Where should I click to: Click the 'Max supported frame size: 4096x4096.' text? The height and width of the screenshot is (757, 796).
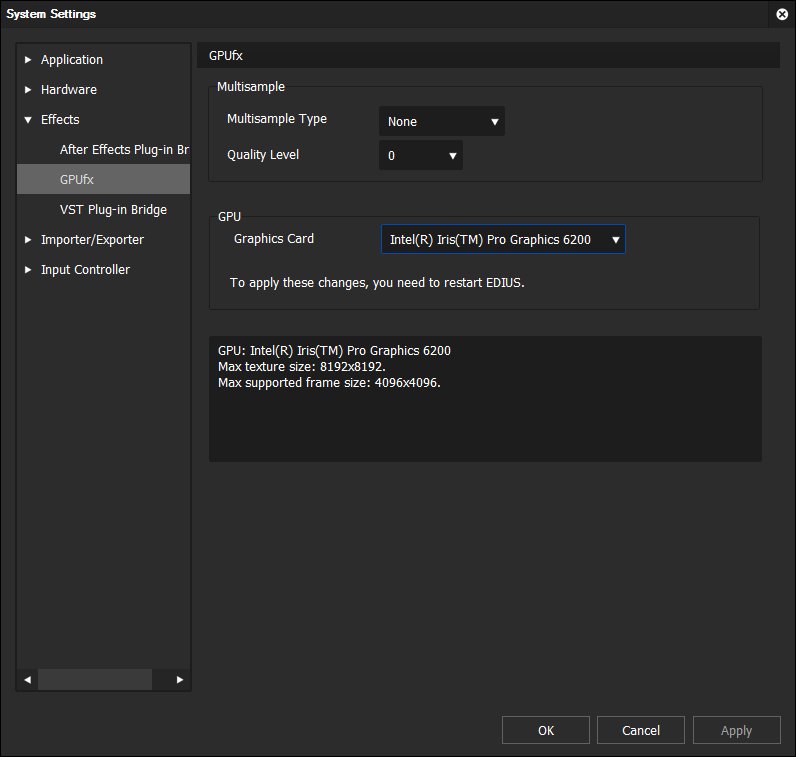329,383
